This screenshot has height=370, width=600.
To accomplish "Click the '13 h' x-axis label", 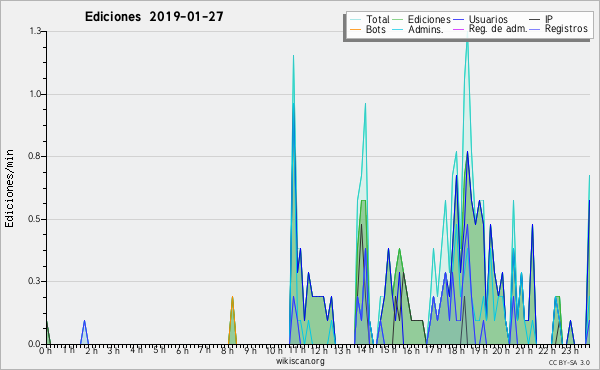I will [x=342, y=351].
